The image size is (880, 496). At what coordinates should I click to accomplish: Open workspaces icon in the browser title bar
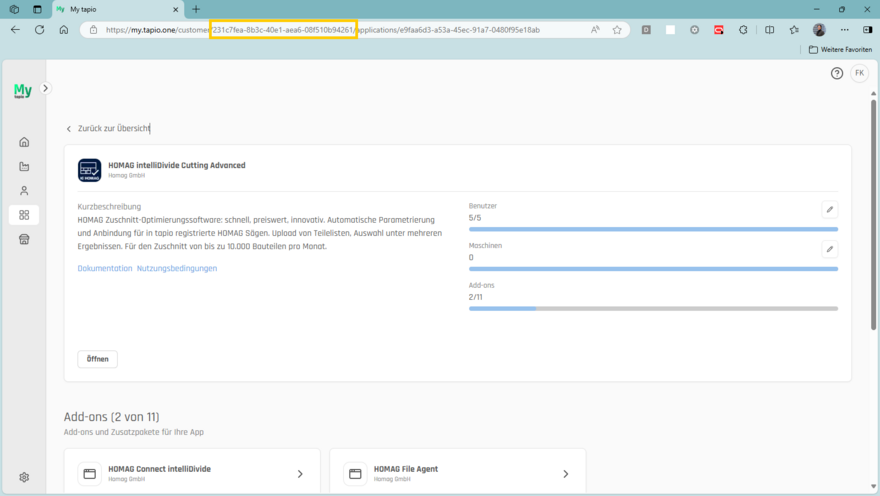[14, 10]
